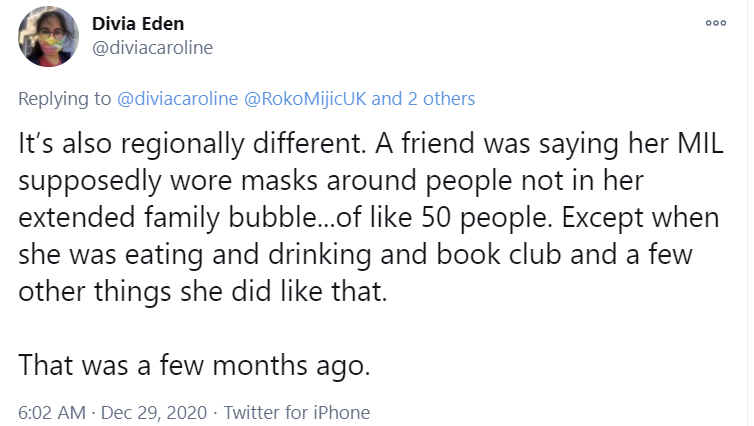Click the 6:02 AM timestamp
754x426 pixels.
[x=49, y=412]
